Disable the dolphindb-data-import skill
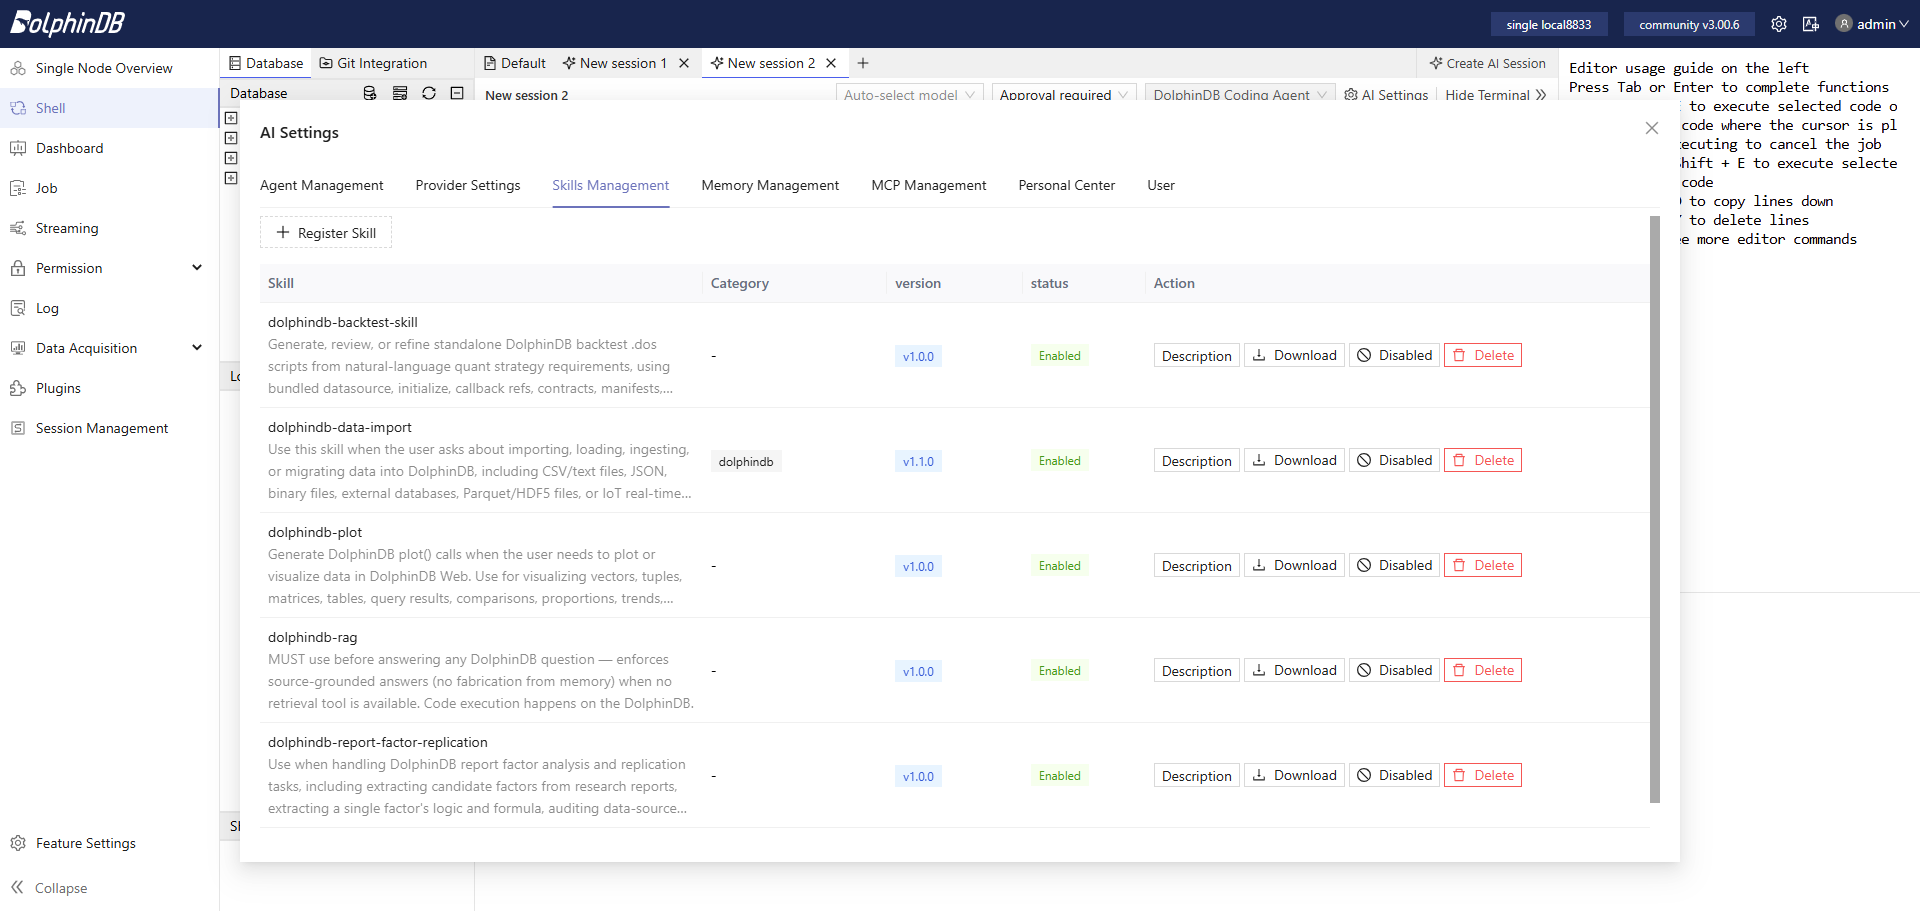Image resolution: width=1920 pixels, height=911 pixels. pos(1394,460)
